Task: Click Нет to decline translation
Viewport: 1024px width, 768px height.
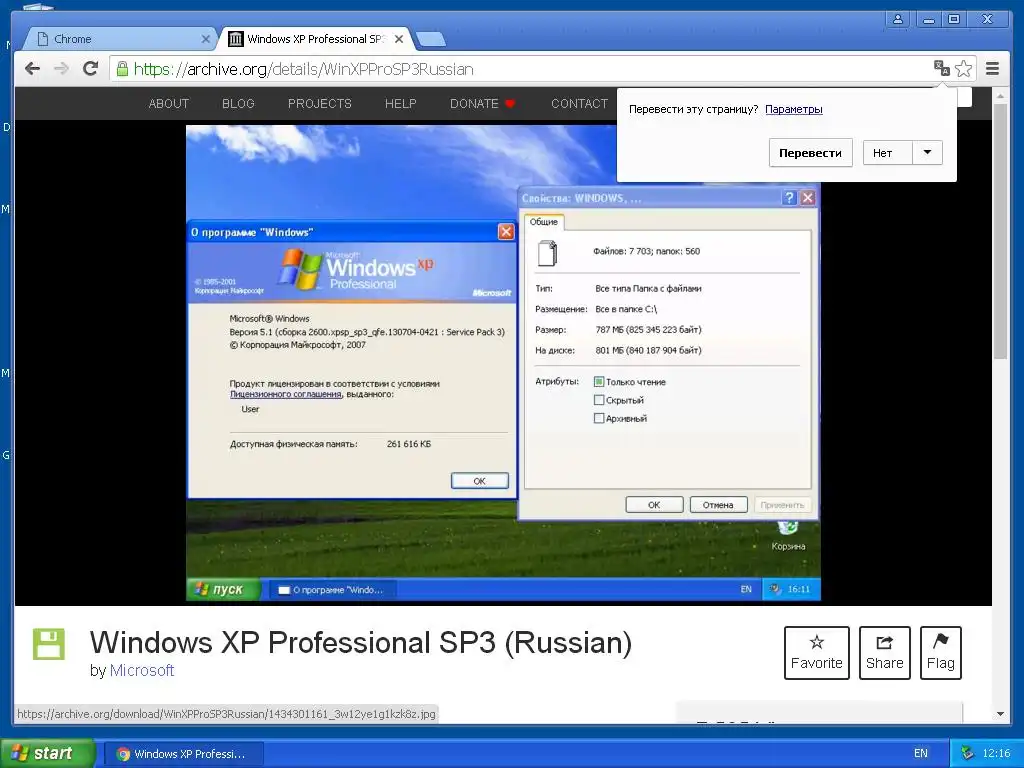Action: click(887, 153)
